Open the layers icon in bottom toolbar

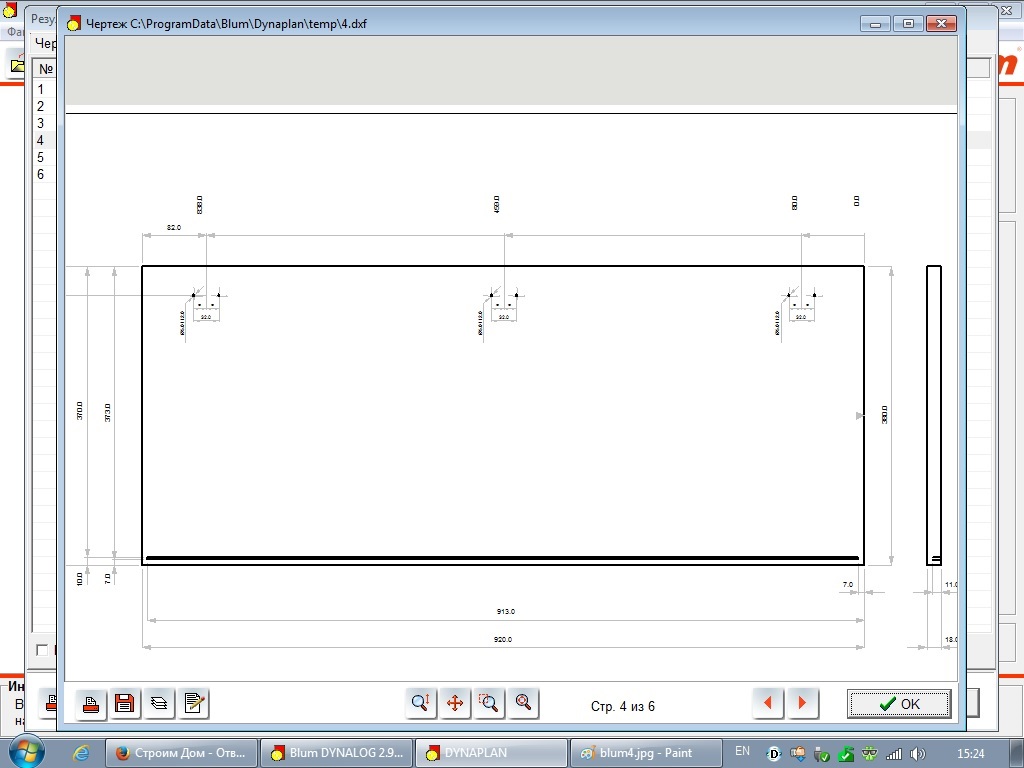pos(159,704)
